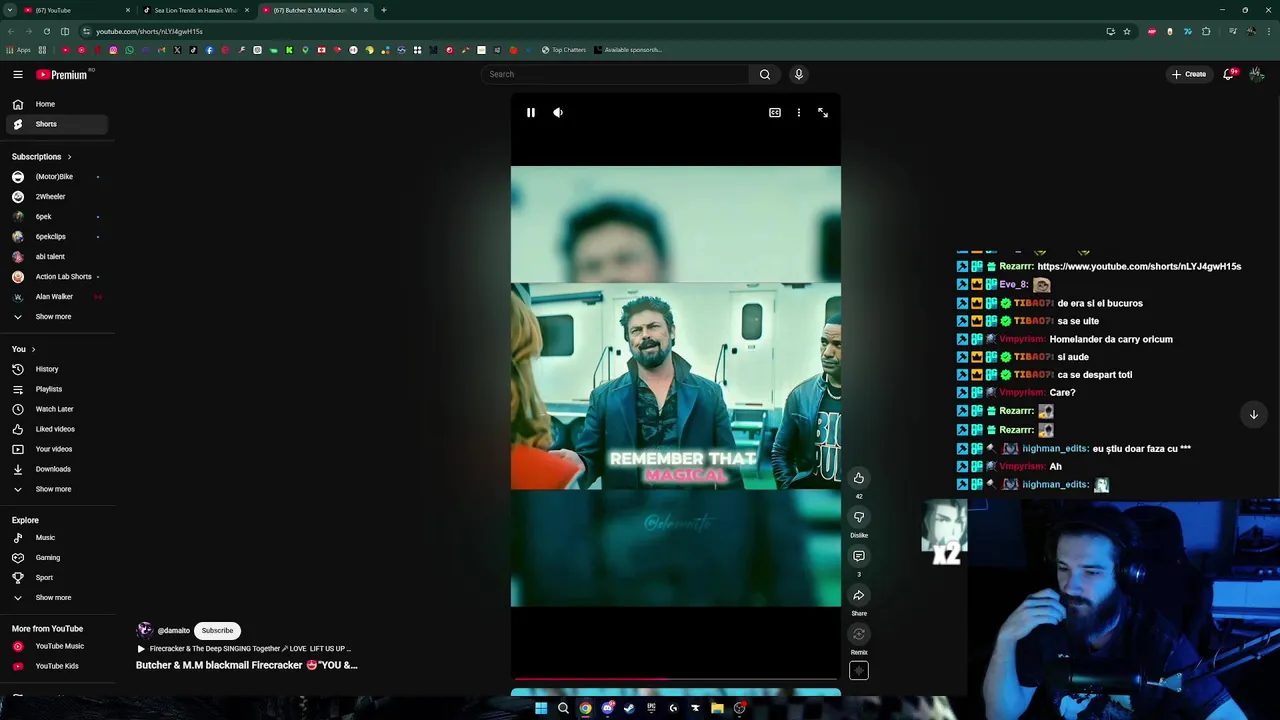Open (Motor)Bike subscription channel
1280x720 pixels.
[x=57, y=177]
